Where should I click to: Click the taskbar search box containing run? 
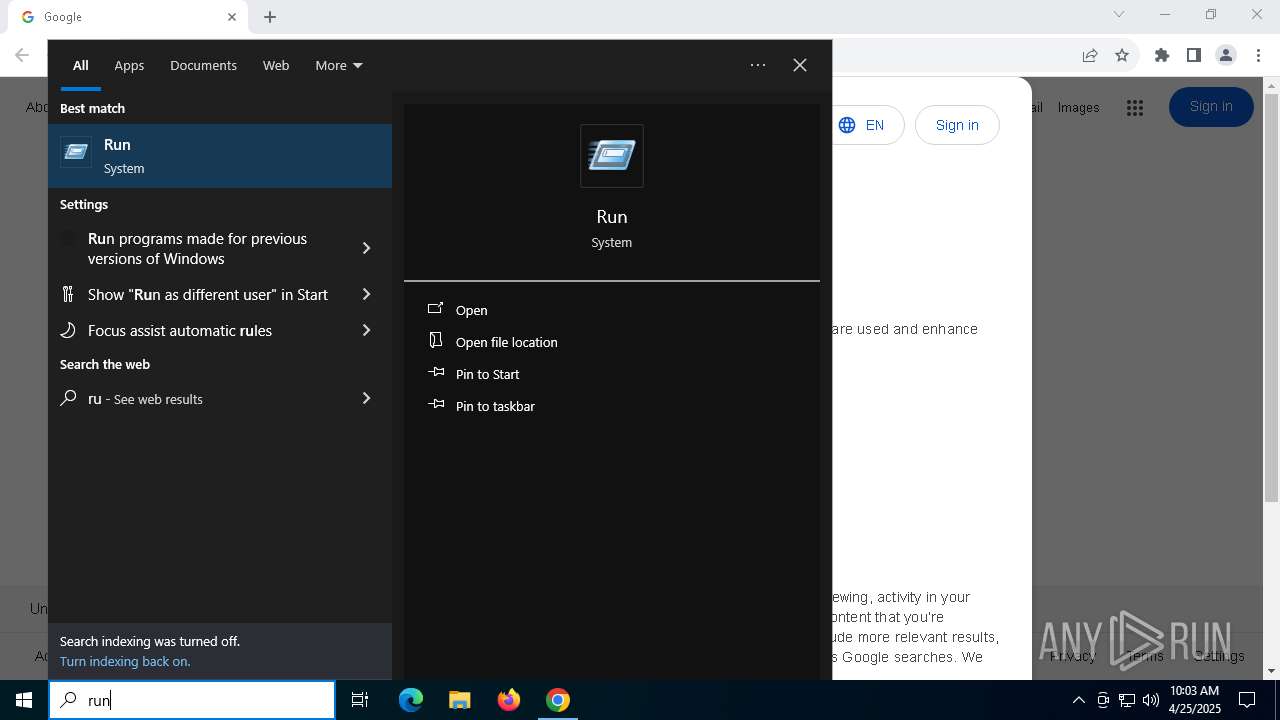tap(192, 700)
